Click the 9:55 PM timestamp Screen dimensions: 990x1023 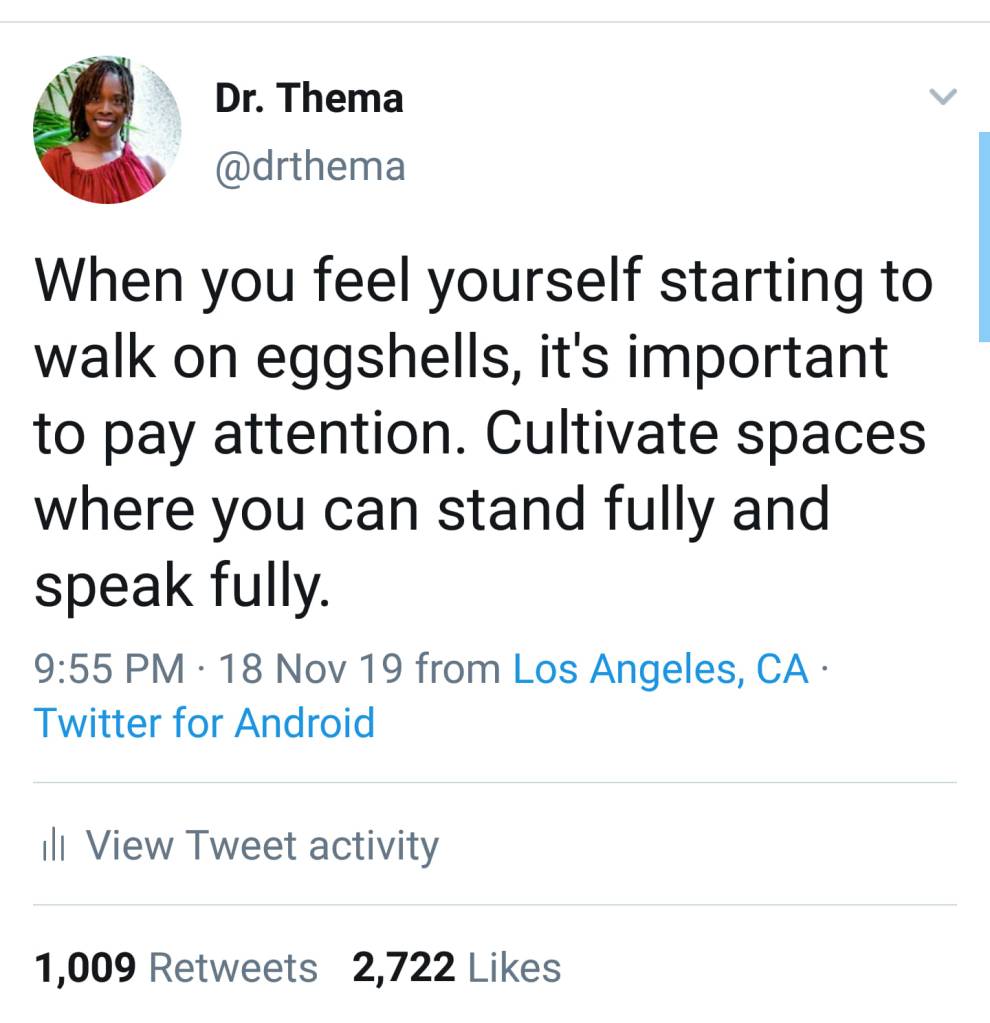(109, 669)
